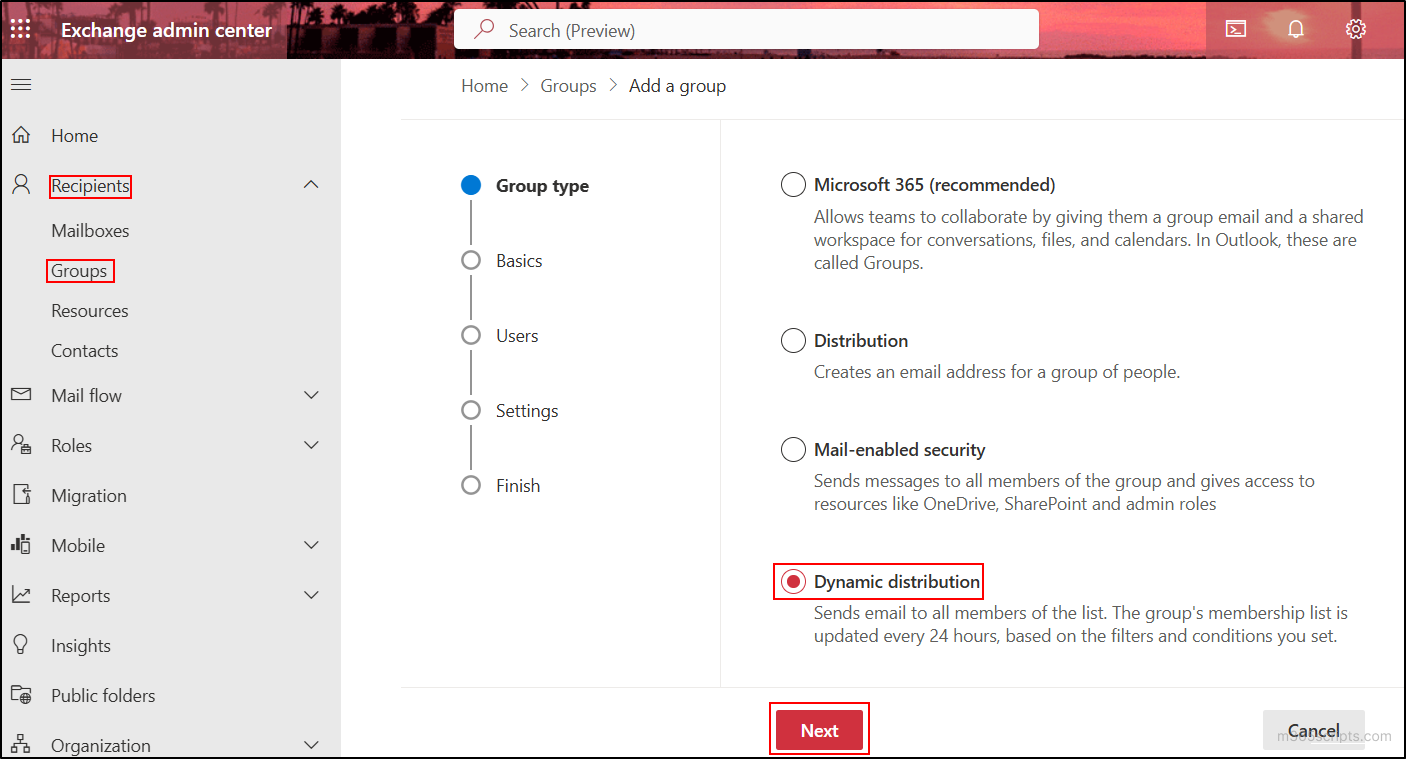This screenshot has height=759, width=1406.
Task: Click the 'Add a group' breadcrumb text
Action: (x=677, y=86)
